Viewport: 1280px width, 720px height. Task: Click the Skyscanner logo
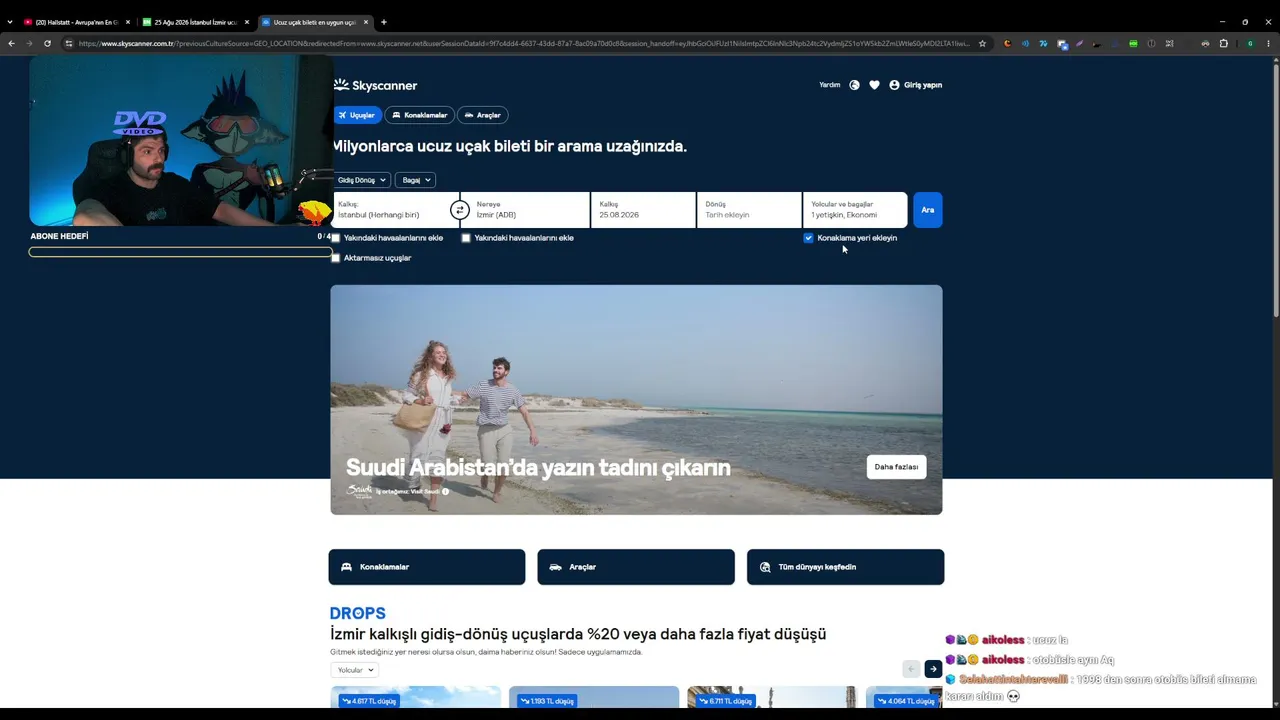click(375, 85)
